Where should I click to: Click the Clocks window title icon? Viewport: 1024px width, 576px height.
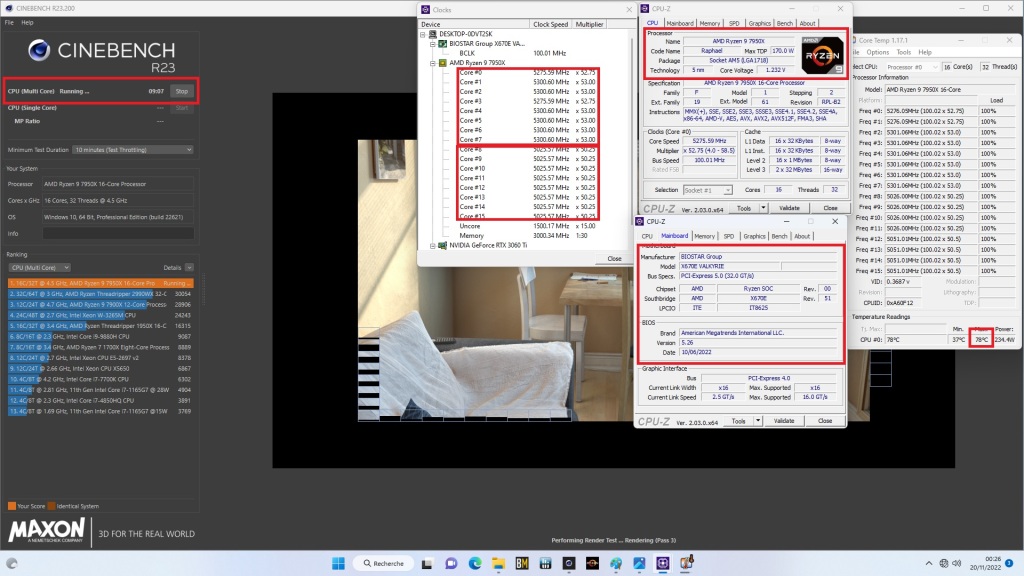pyautogui.click(x=426, y=10)
